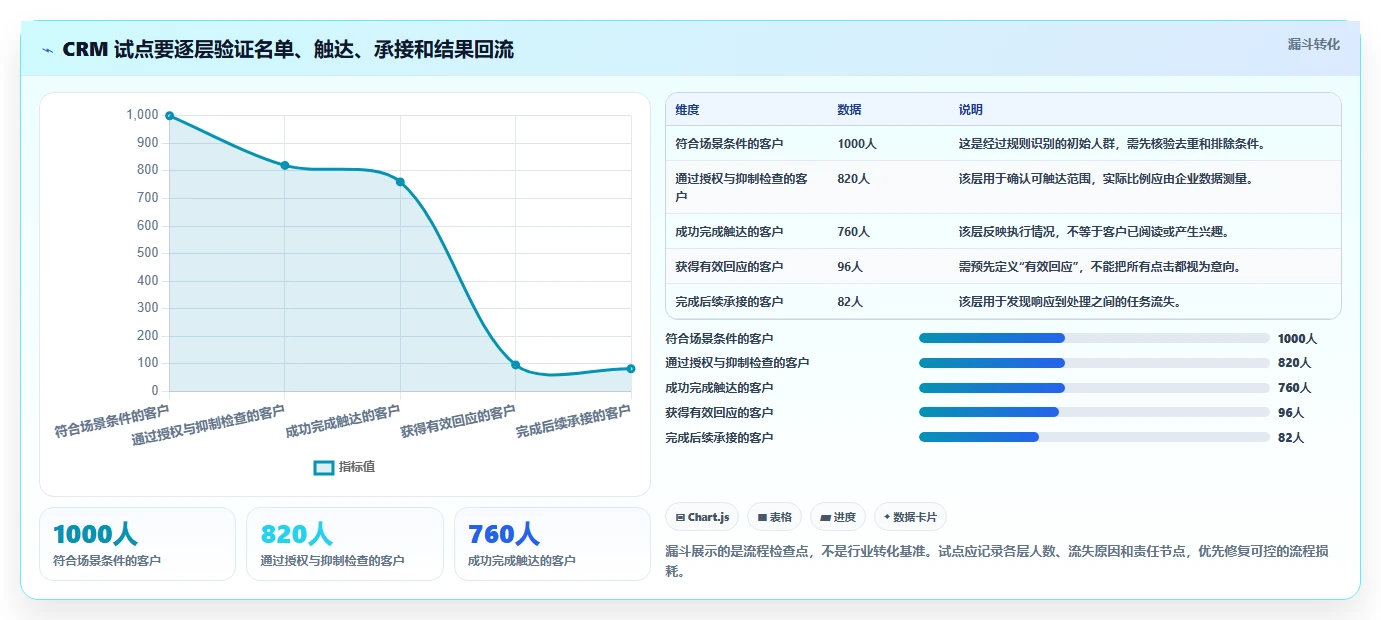
Task: Click progress bar for 通过授权与抑制检查的客户
Action: [1094, 363]
